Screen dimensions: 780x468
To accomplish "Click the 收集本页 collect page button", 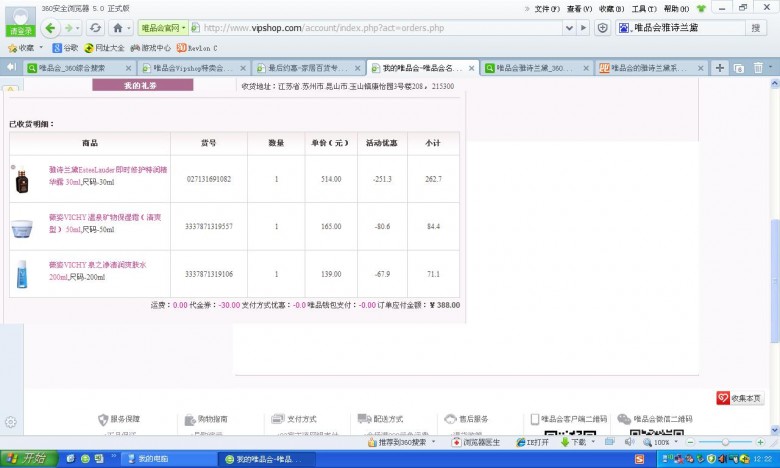I will tap(740, 398).
